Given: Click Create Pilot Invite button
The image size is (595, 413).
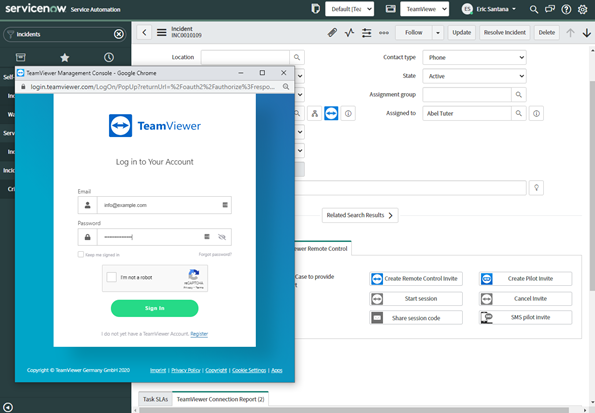Looking at the screenshot, I should tap(526, 279).
